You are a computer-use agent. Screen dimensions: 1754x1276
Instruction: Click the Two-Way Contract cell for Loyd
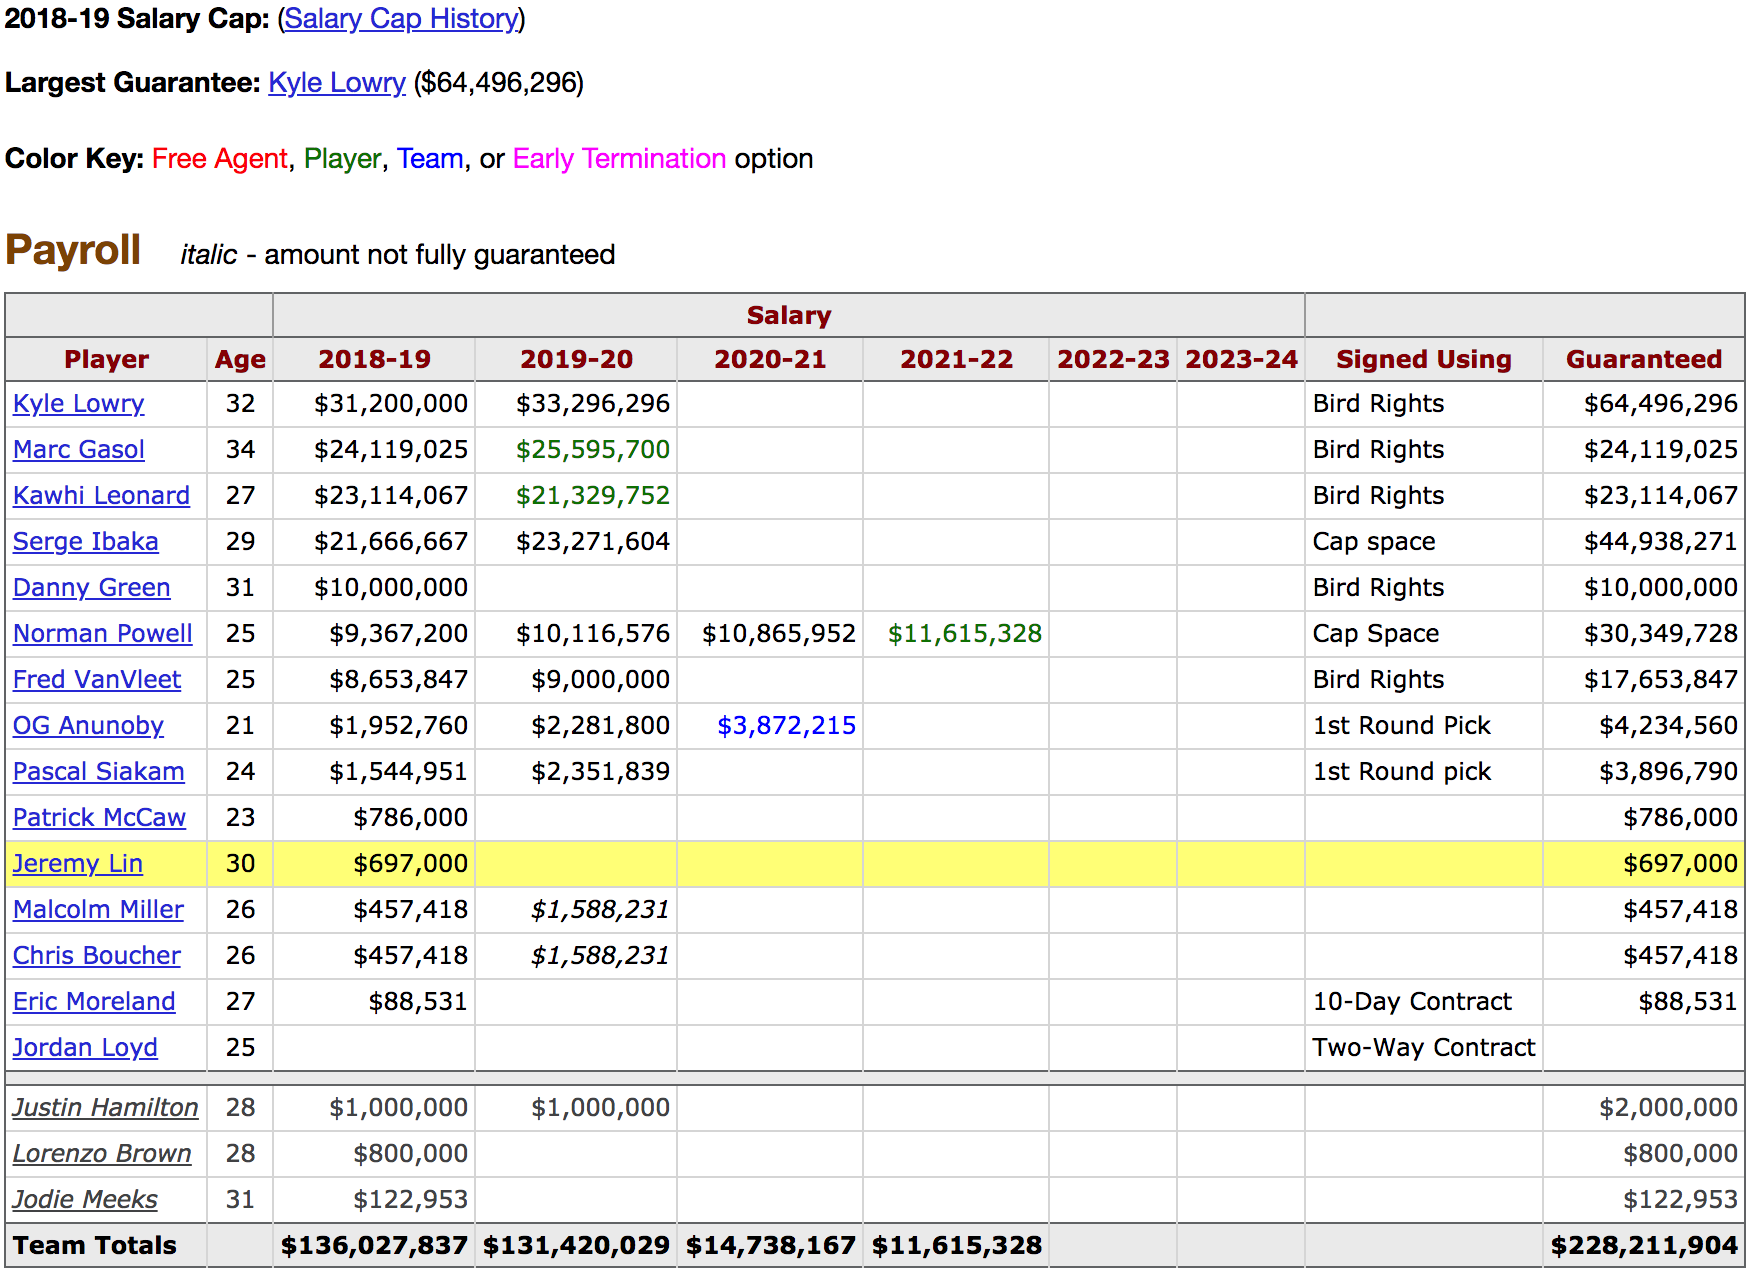[x=1424, y=1048]
